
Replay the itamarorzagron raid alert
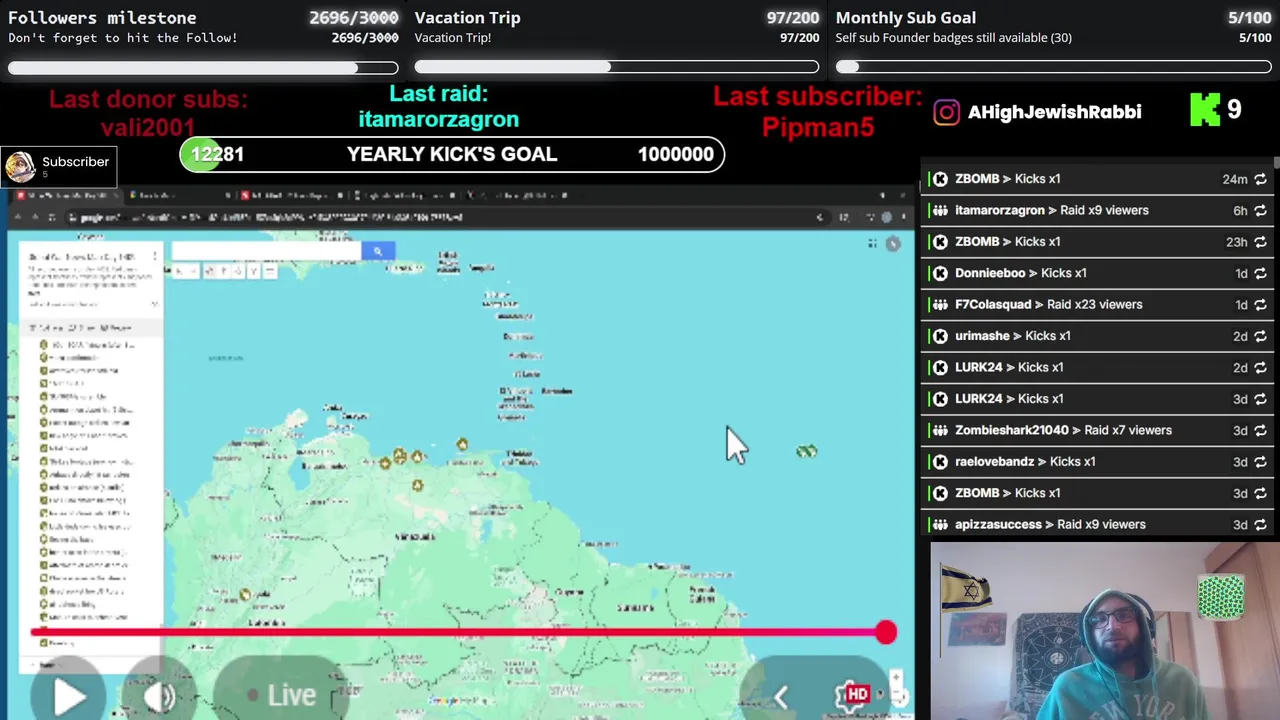point(1260,211)
